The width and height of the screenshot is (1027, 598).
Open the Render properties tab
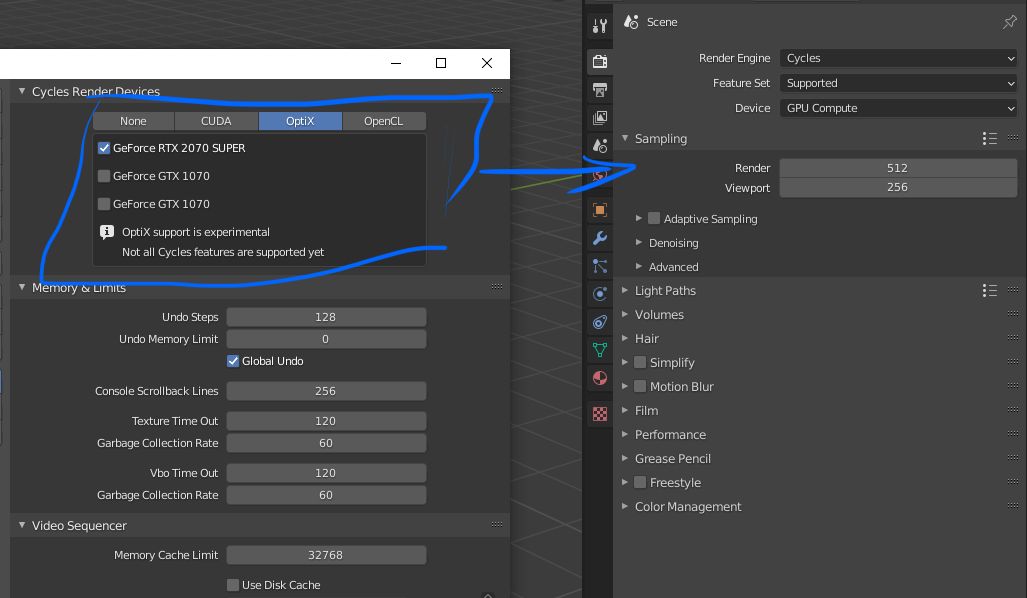pyautogui.click(x=599, y=62)
